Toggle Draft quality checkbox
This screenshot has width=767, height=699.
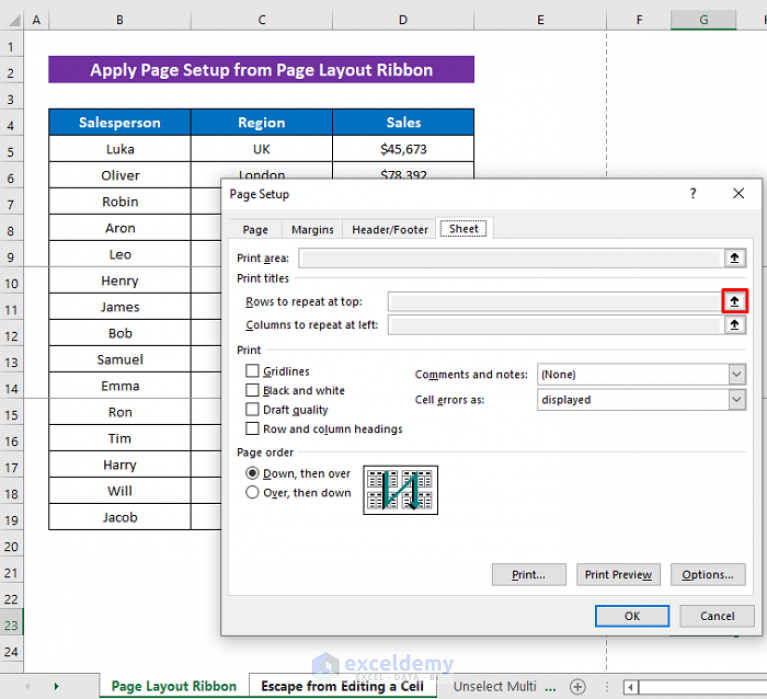click(252, 409)
